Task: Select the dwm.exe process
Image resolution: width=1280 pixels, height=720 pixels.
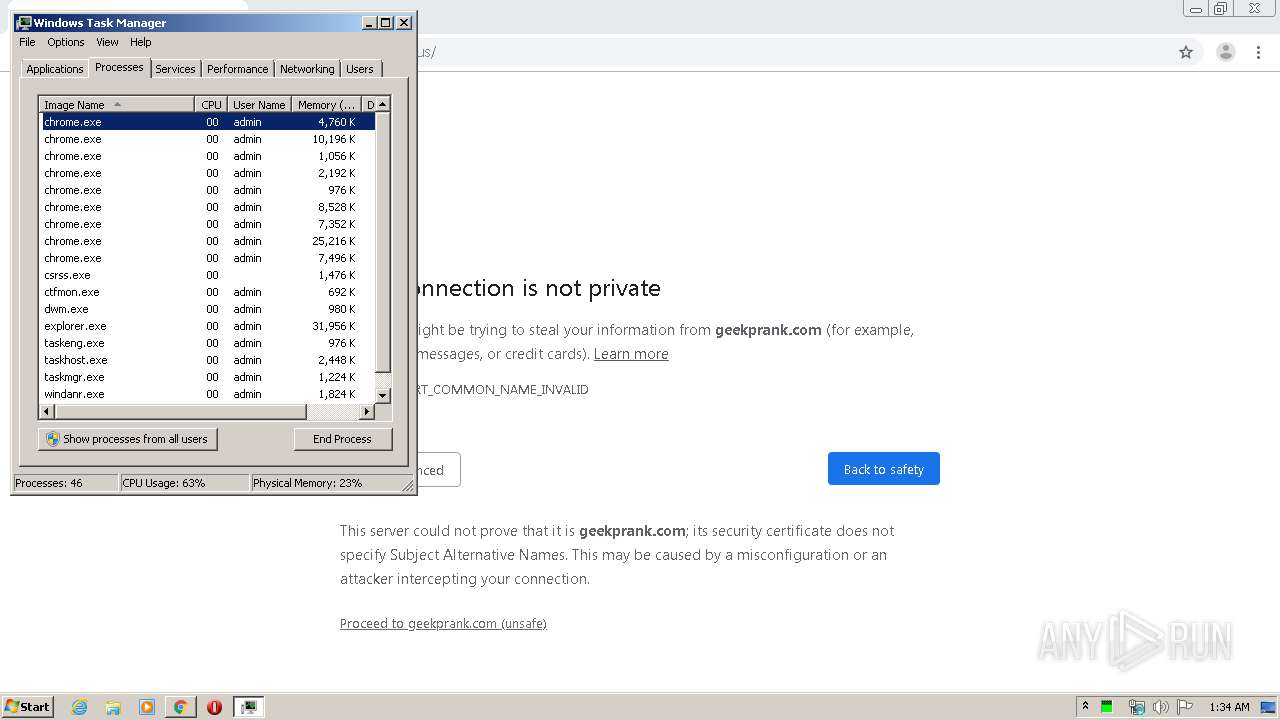Action: pos(207,309)
